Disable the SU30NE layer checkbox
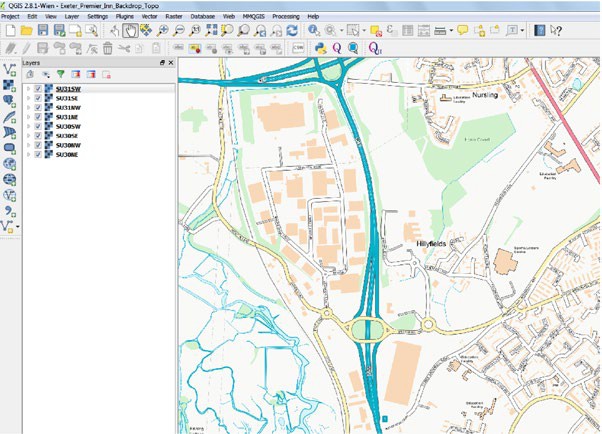Viewport: 602px width, 434px height. [x=38, y=154]
